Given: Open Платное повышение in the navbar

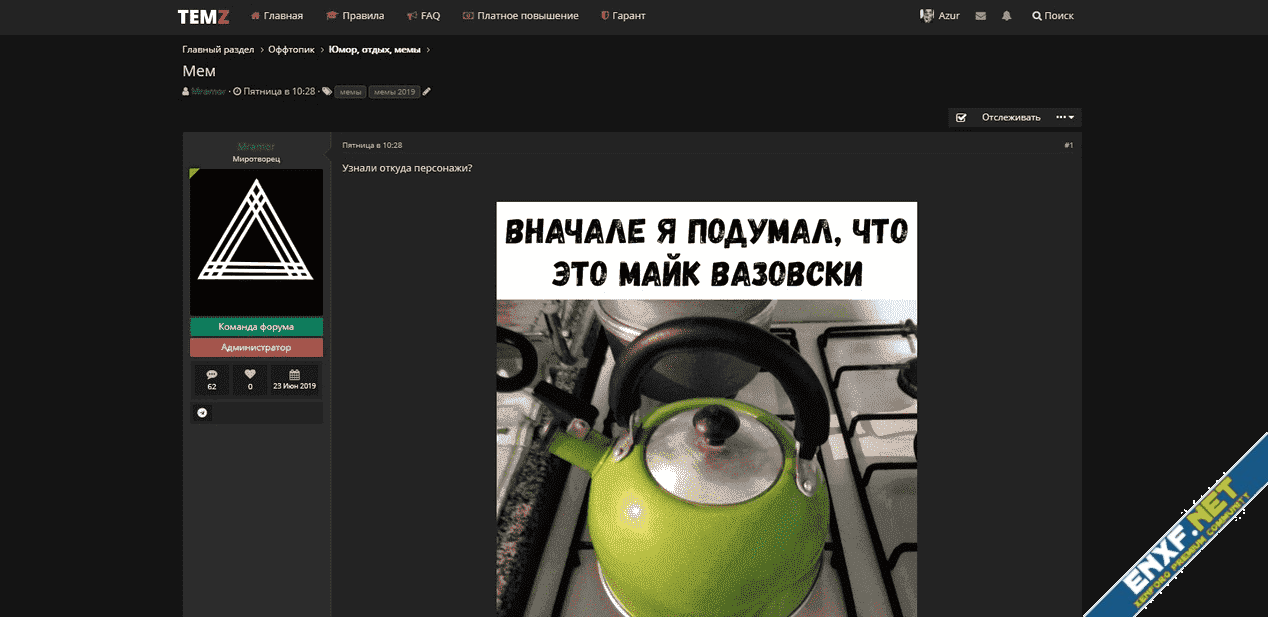Looking at the screenshot, I should click(520, 16).
